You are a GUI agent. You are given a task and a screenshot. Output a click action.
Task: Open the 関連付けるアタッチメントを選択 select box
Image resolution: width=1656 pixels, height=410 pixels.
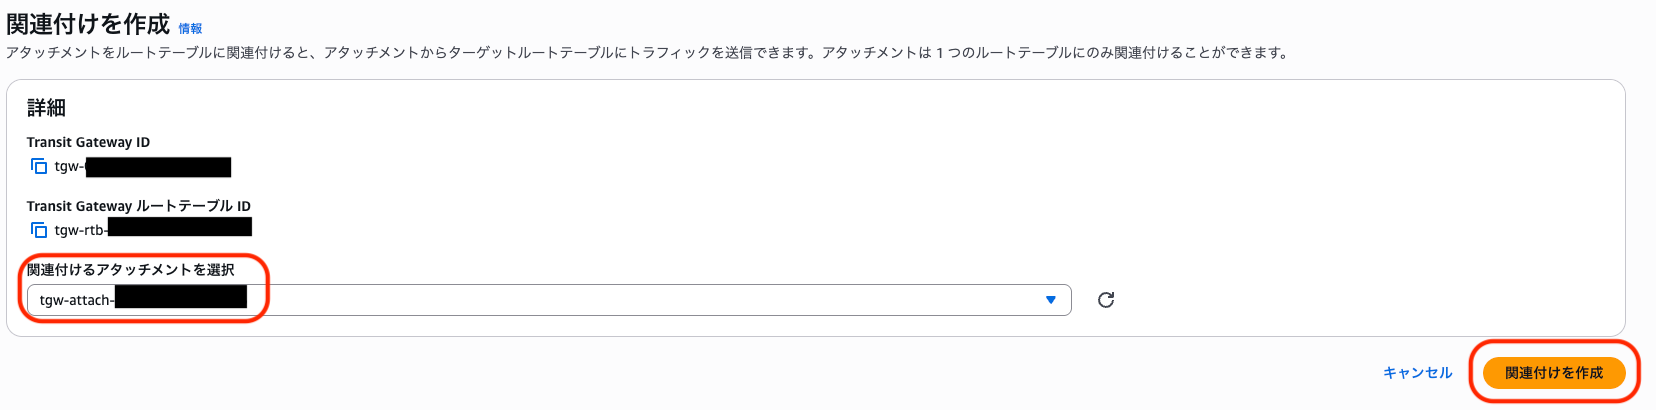[x=549, y=300]
